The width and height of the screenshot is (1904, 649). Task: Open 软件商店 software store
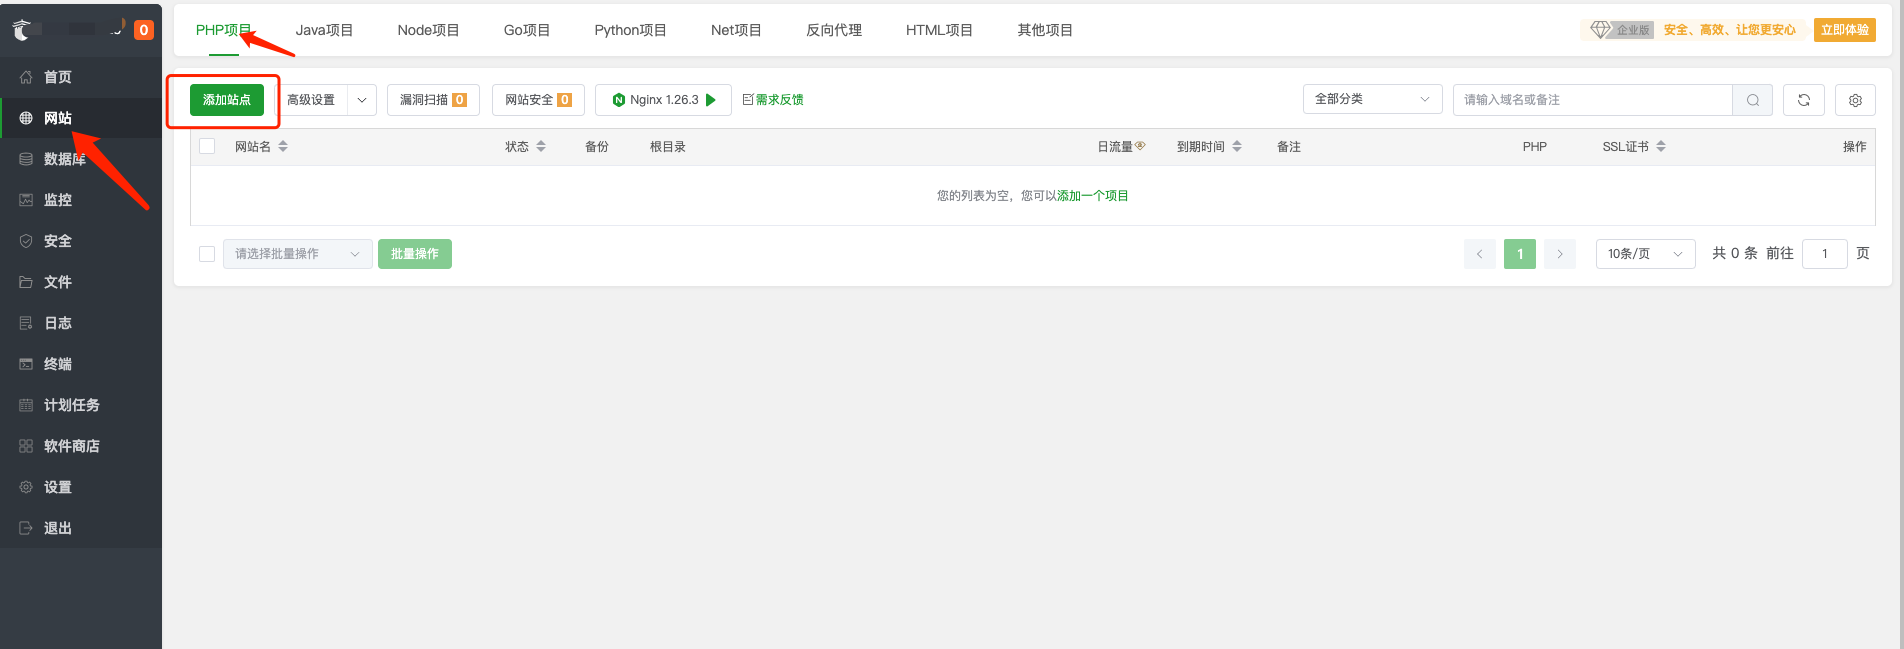pos(80,446)
